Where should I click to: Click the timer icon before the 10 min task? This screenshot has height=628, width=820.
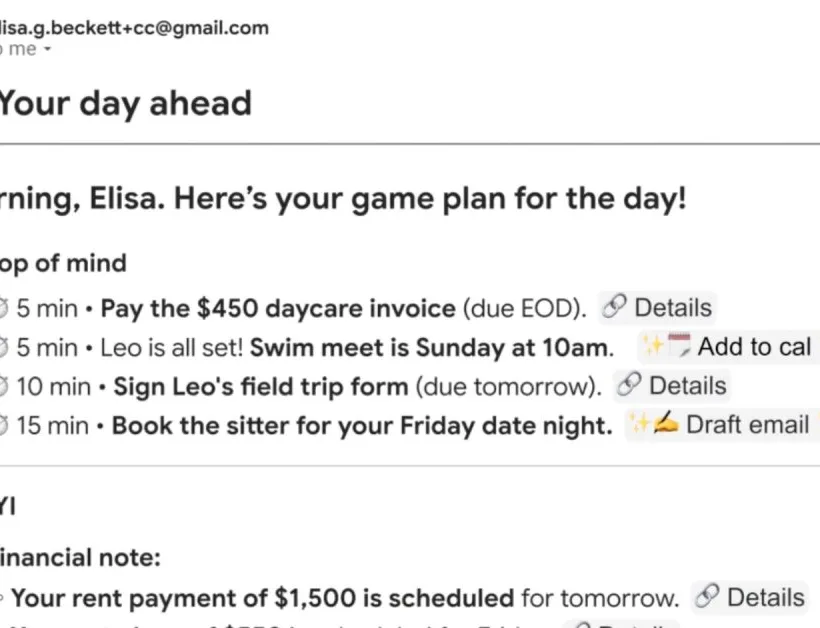3,386
